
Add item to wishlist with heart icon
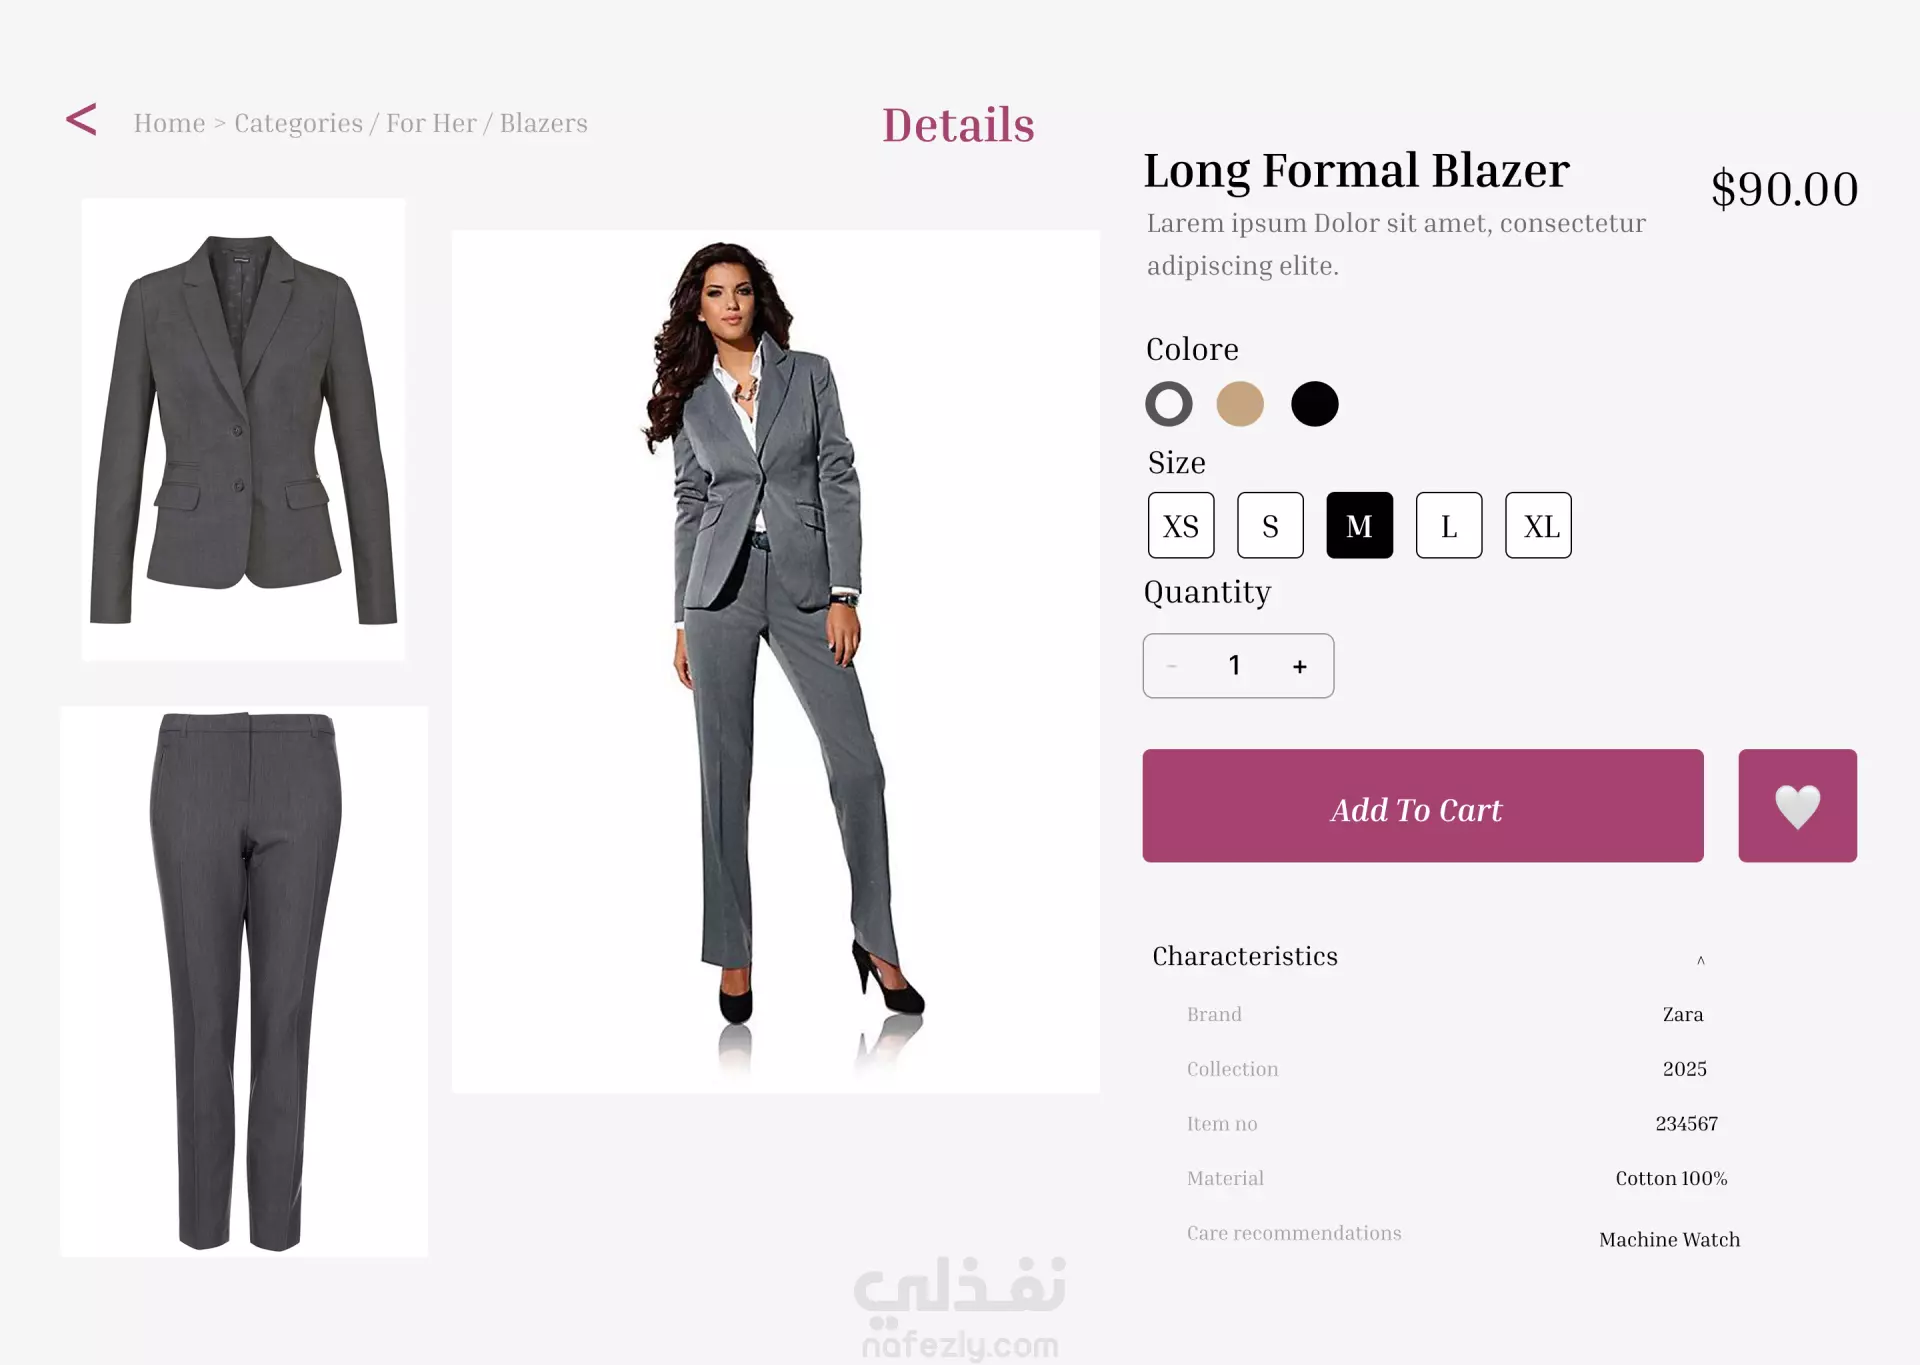pos(1797,805)
